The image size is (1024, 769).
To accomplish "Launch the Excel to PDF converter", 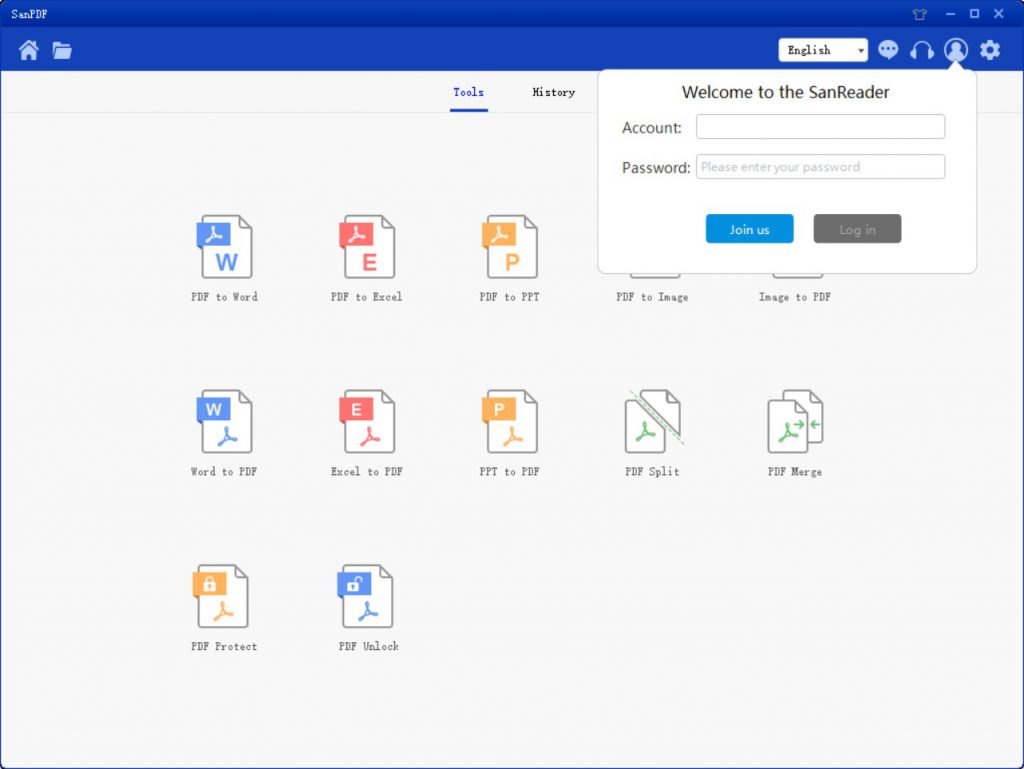I will pyautogui.click(x=367, y=433).
